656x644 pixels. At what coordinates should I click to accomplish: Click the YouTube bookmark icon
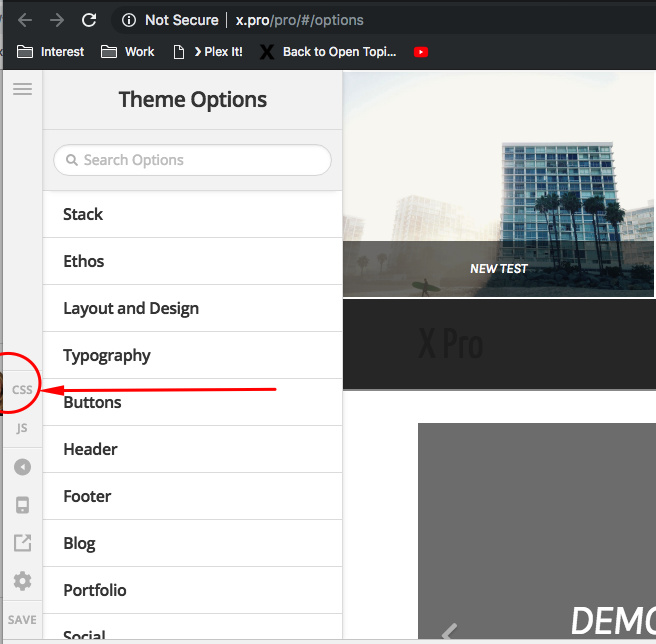click(x=421, y=52)
